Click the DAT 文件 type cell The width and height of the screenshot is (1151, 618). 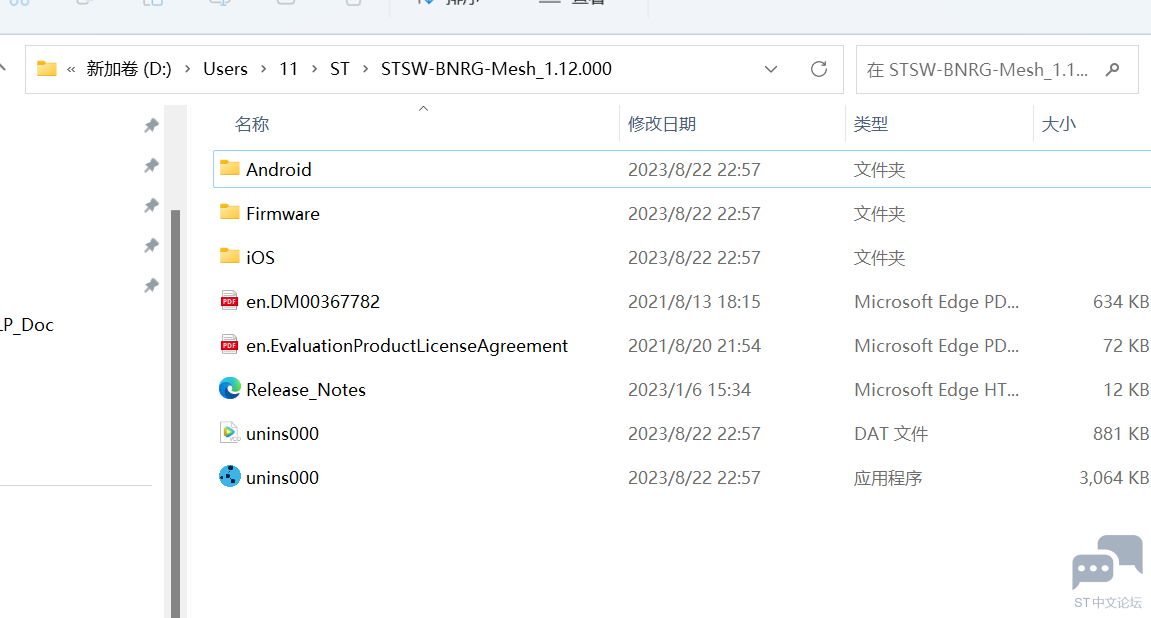point(890,434)
